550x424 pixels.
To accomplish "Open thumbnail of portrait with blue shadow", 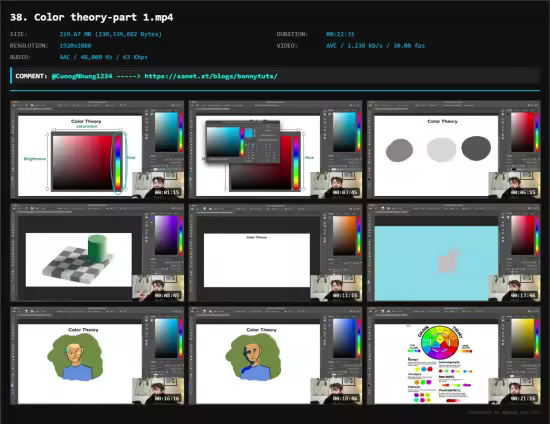I will (x=275, y=356).
